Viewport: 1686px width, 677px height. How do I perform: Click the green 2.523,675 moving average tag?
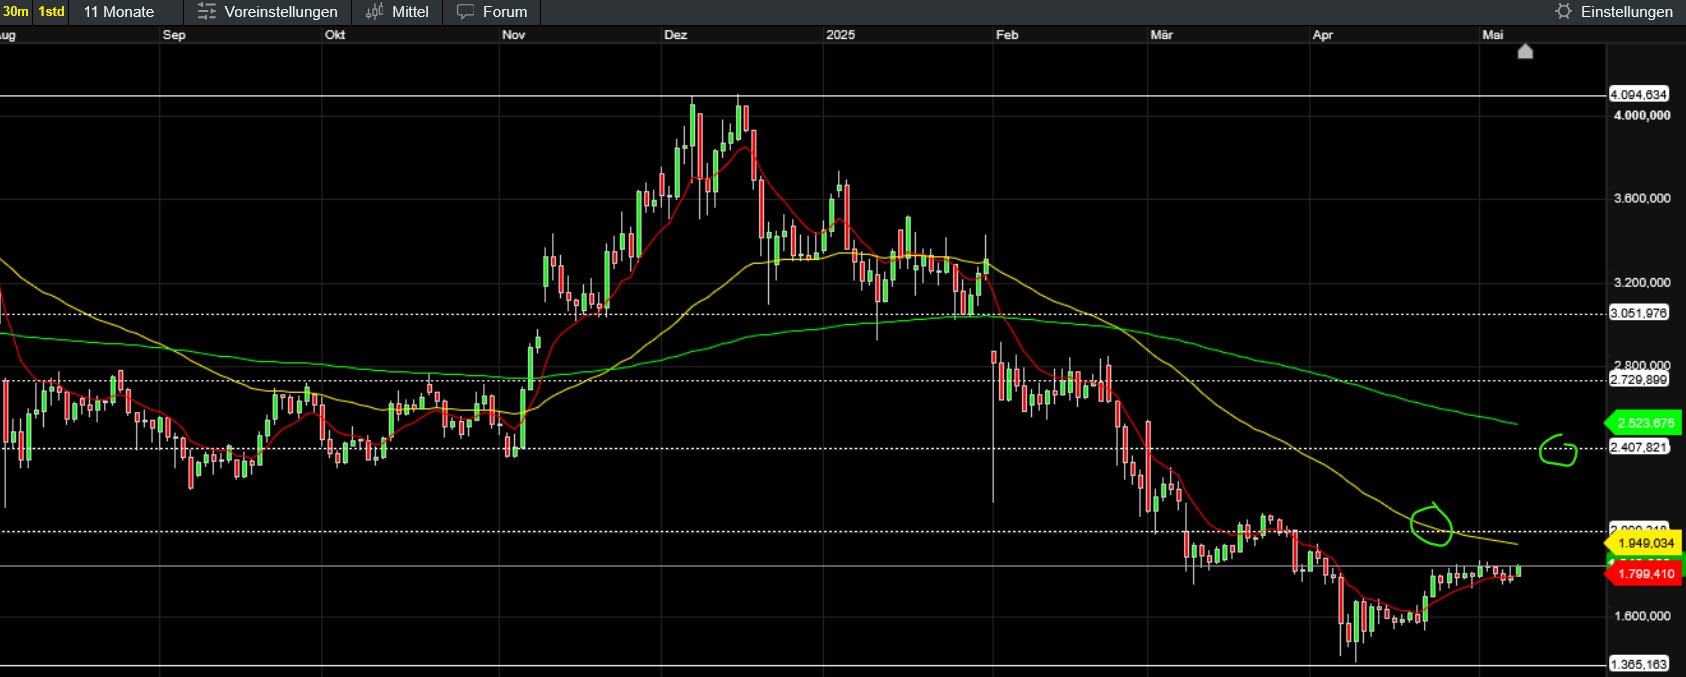1644,423
